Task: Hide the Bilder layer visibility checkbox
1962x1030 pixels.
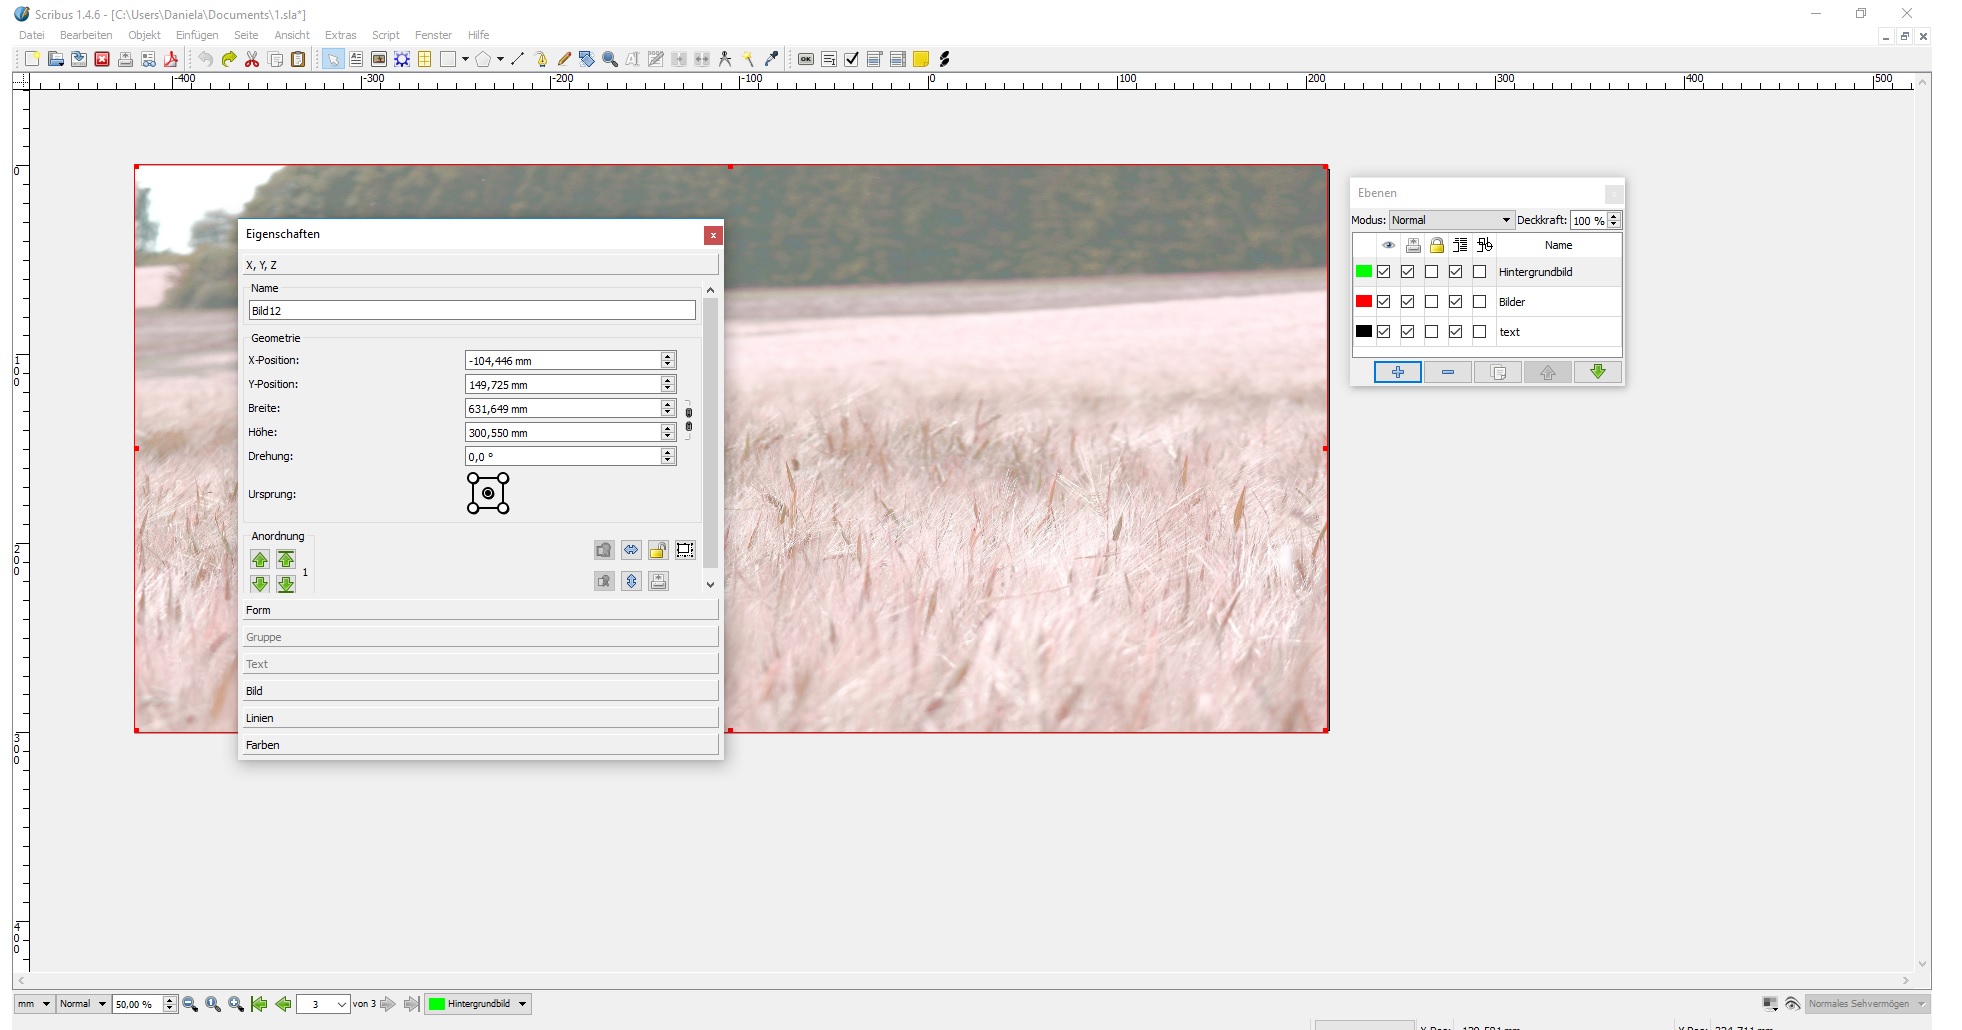Action: coord(1384,302)
